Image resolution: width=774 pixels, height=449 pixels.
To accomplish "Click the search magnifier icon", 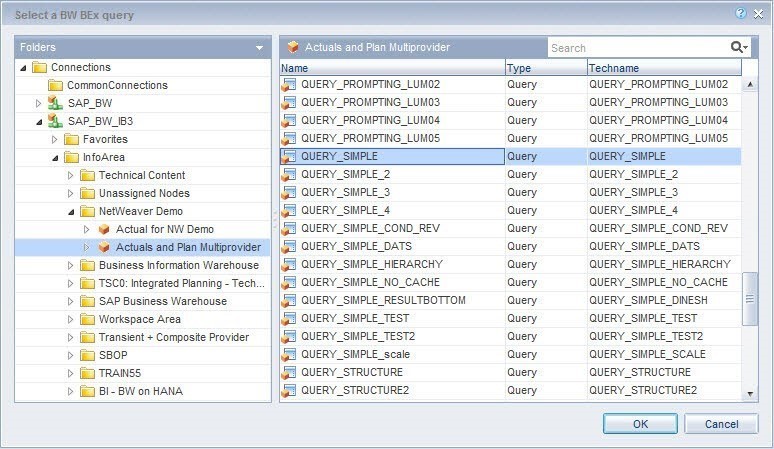I will click(x=737, y=47).
